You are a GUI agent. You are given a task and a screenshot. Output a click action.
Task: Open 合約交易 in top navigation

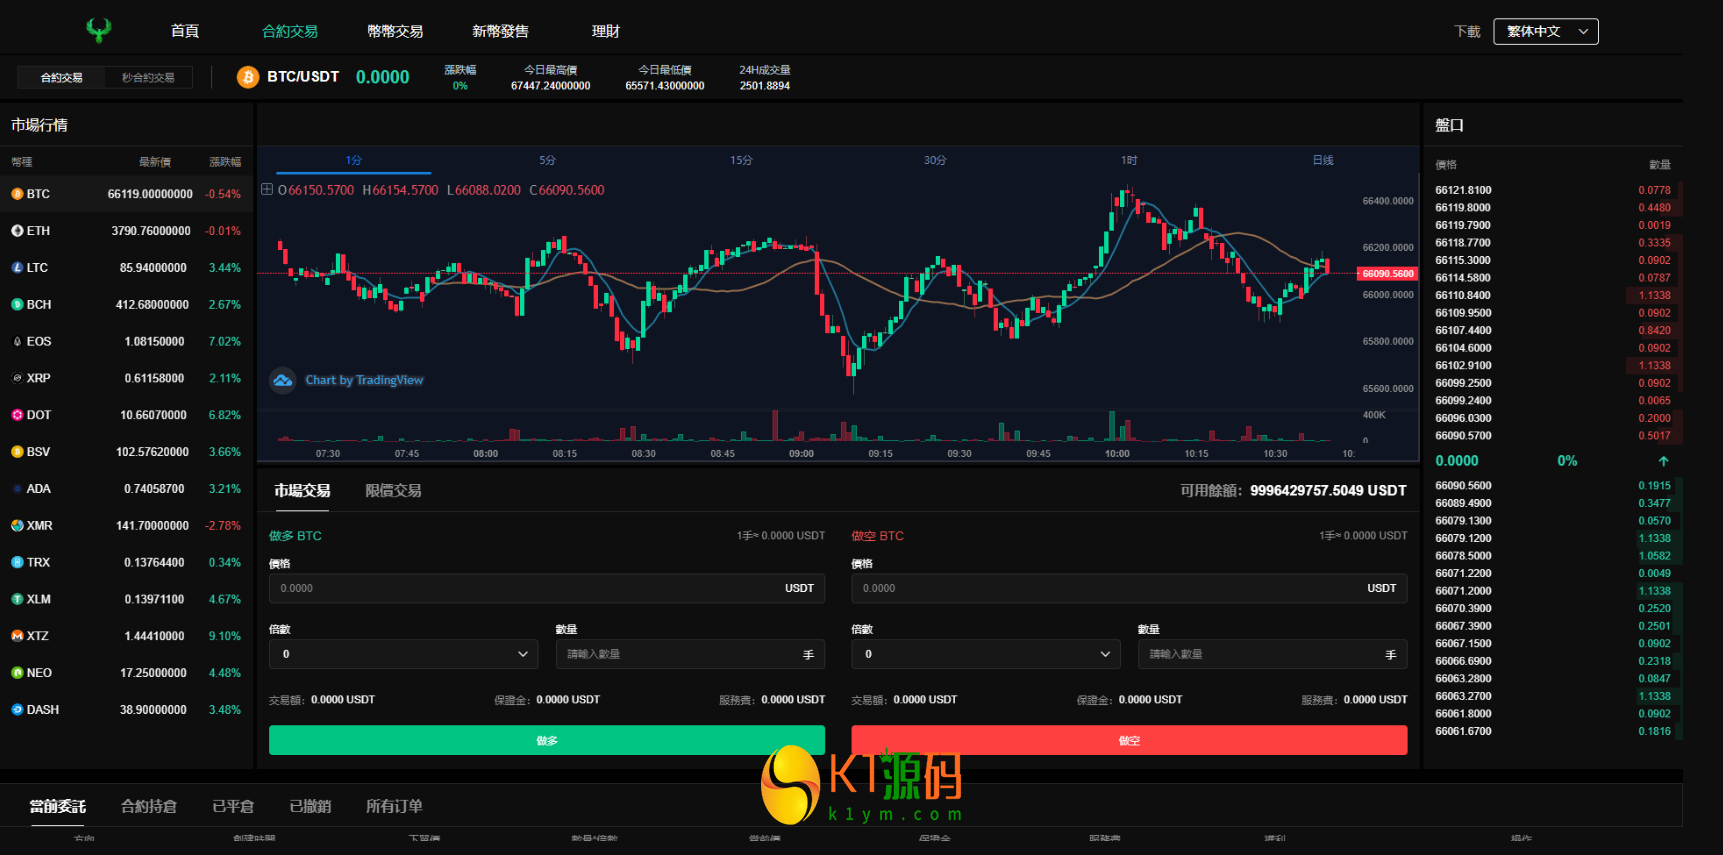[x=290, y=31]
